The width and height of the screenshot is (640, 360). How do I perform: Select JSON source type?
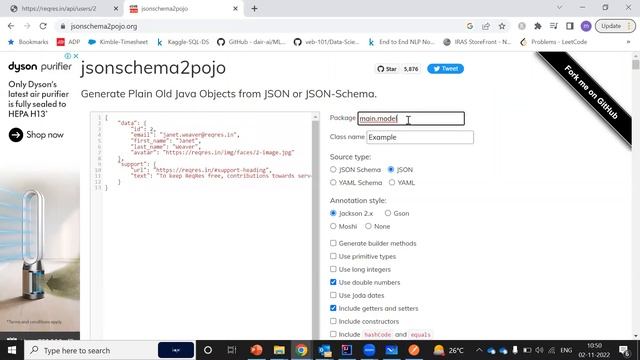391,169
